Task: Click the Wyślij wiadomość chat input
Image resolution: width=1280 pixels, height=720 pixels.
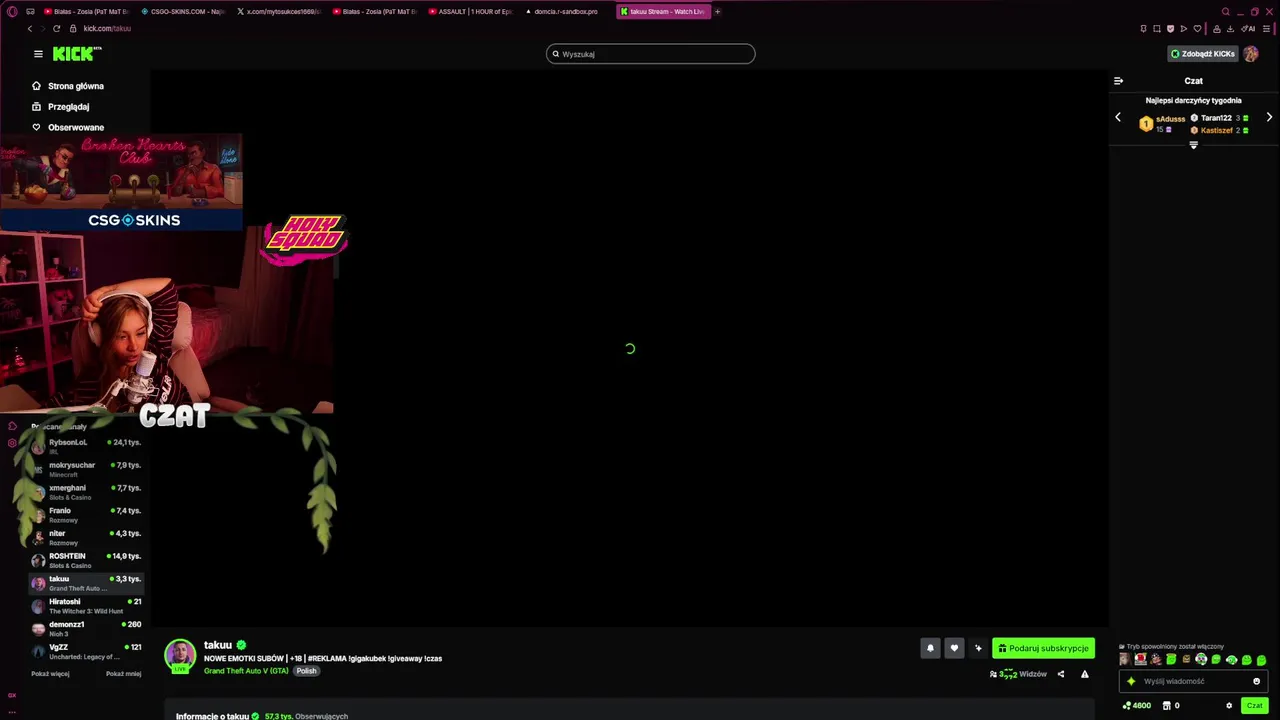Action: [x=1194, y=681]
